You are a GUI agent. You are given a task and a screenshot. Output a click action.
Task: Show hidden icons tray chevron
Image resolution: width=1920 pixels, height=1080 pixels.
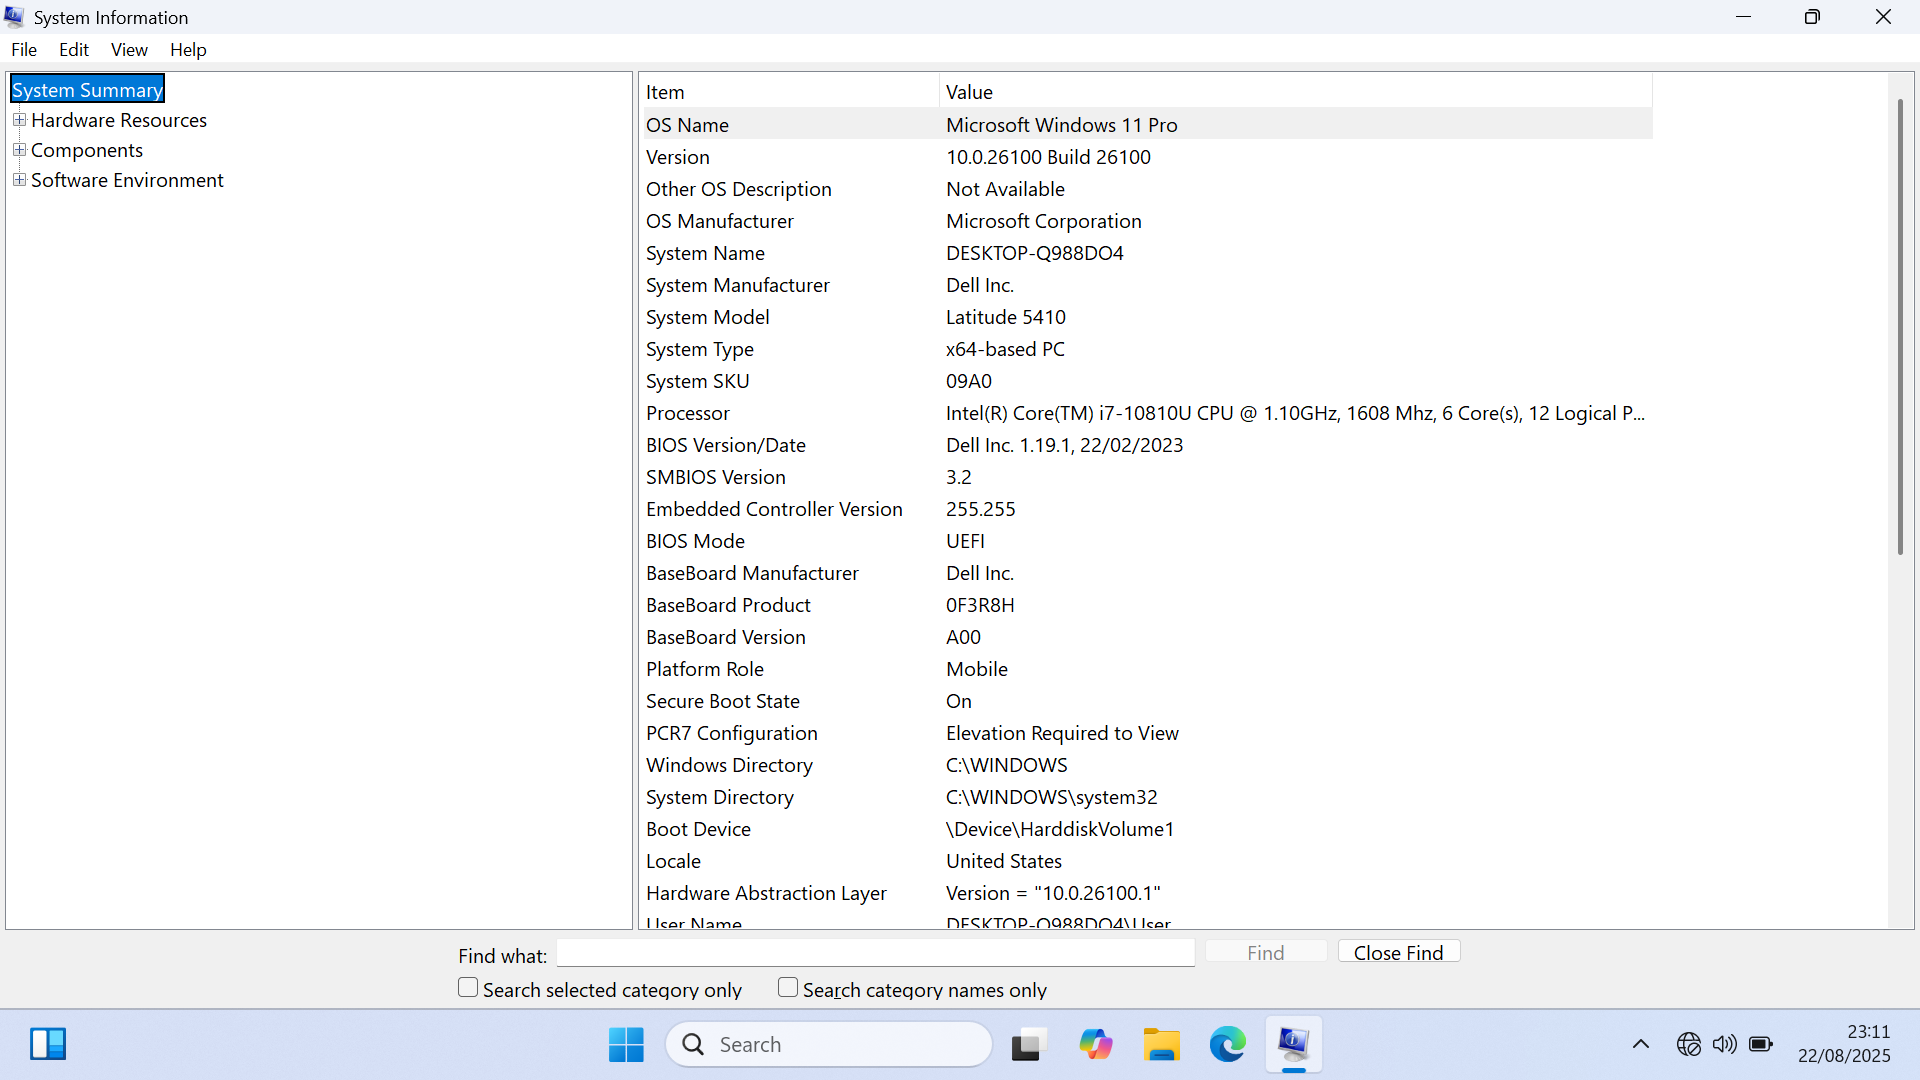(1641, 1044)
